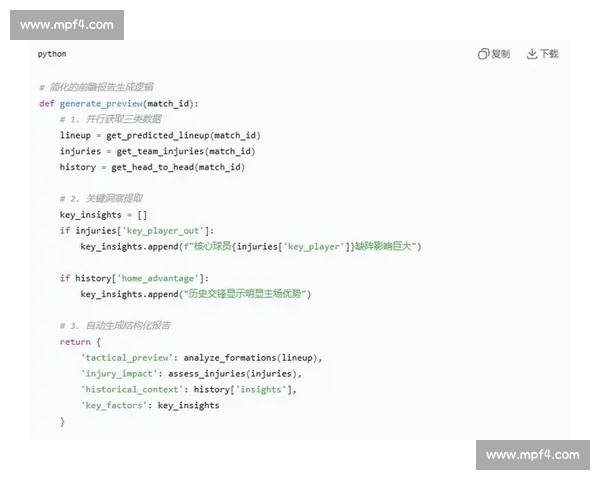Image resolution: width=600 pixels, height=480 pixels.
Task: Place cursor on the get_predicted_lineup line
Action: click(160, 135)
